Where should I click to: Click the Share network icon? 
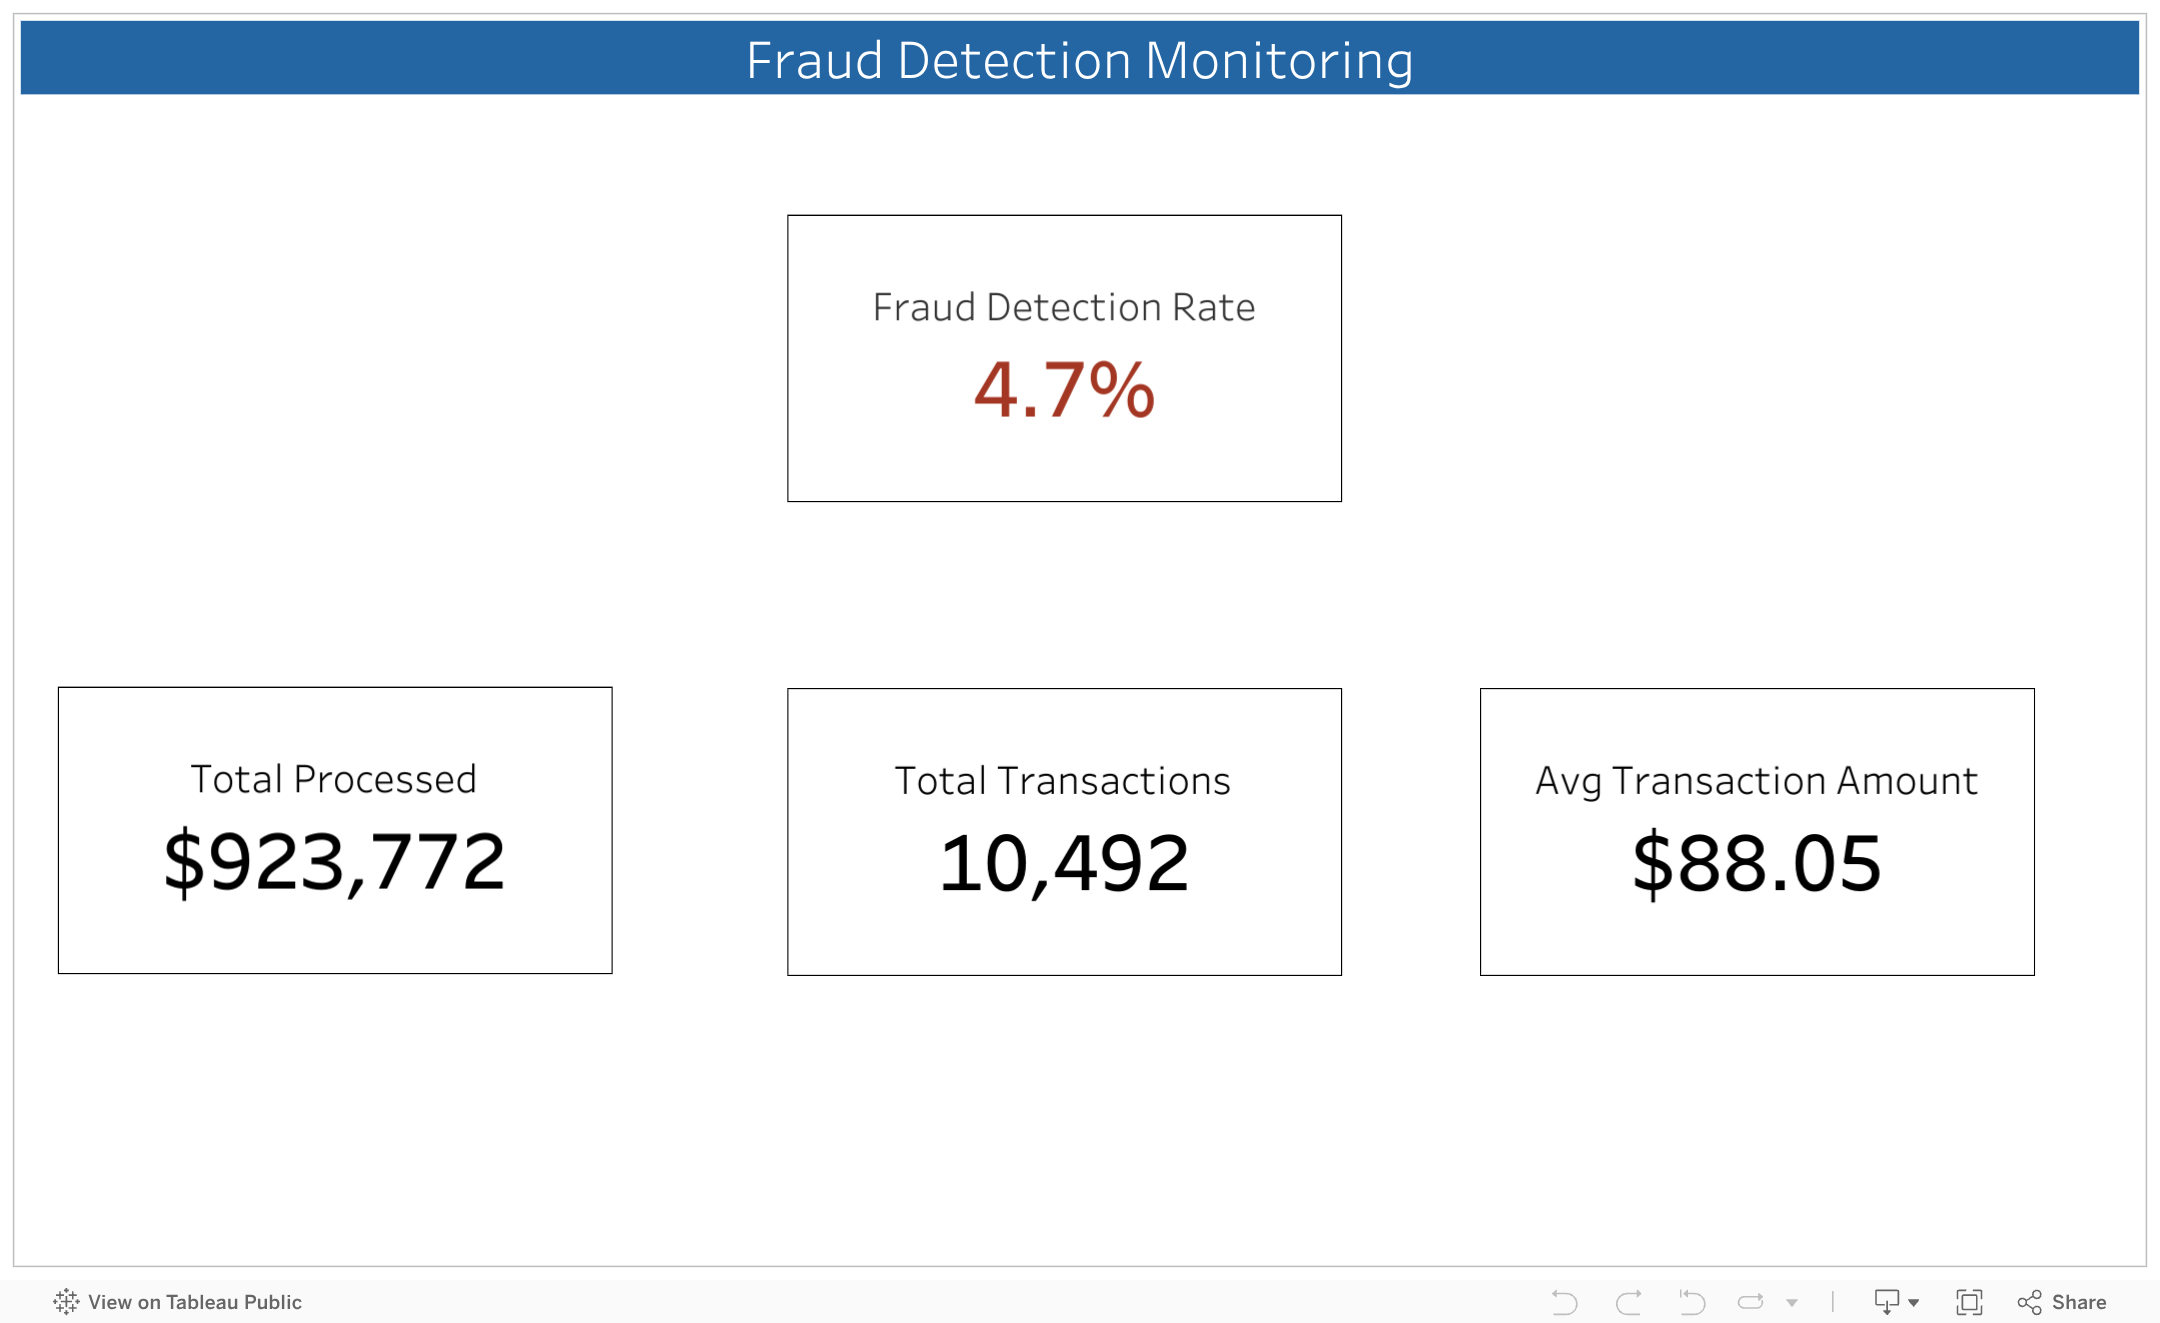point(2029,1302)
